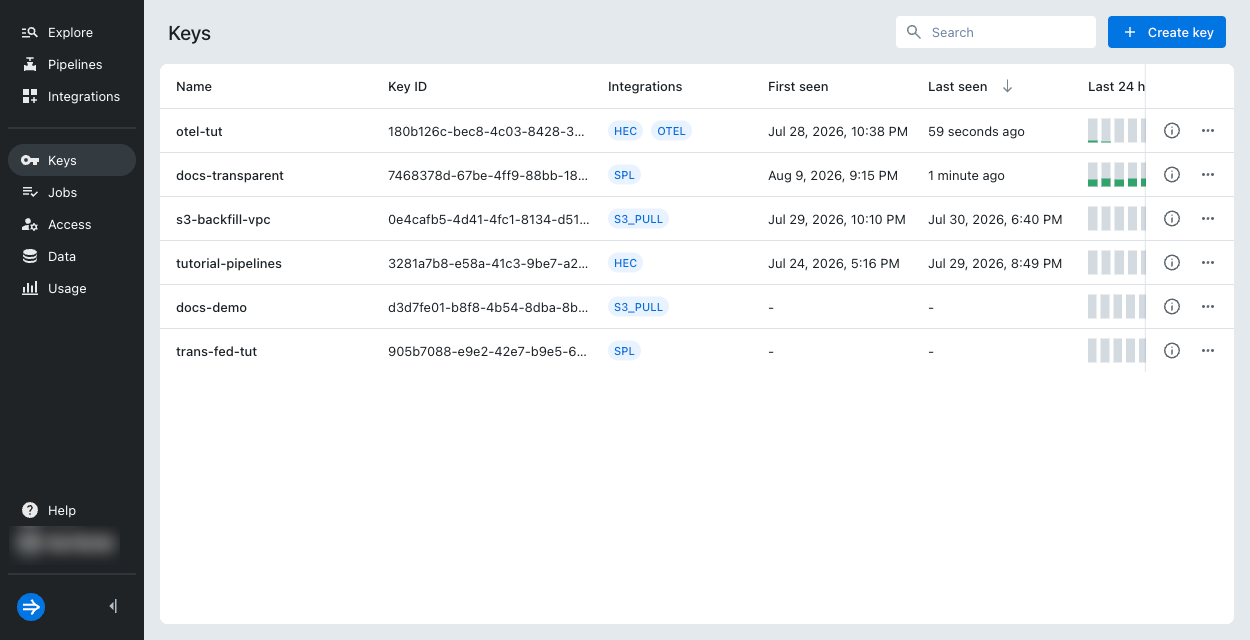The width and height of the screenshot is (1250, 640).
Task: Collapse the sidebar with the arrow icon
Action: click(113, 606)
